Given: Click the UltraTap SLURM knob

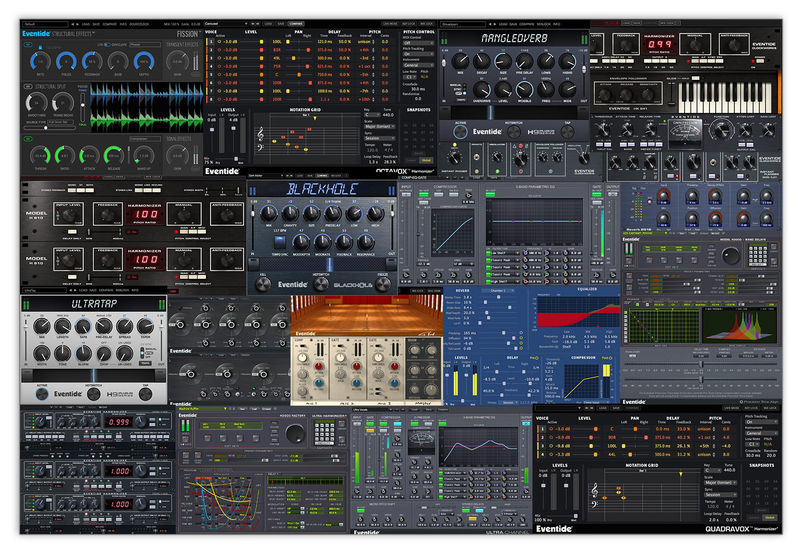Looking at the screenshot, I should tap(83, 353).
